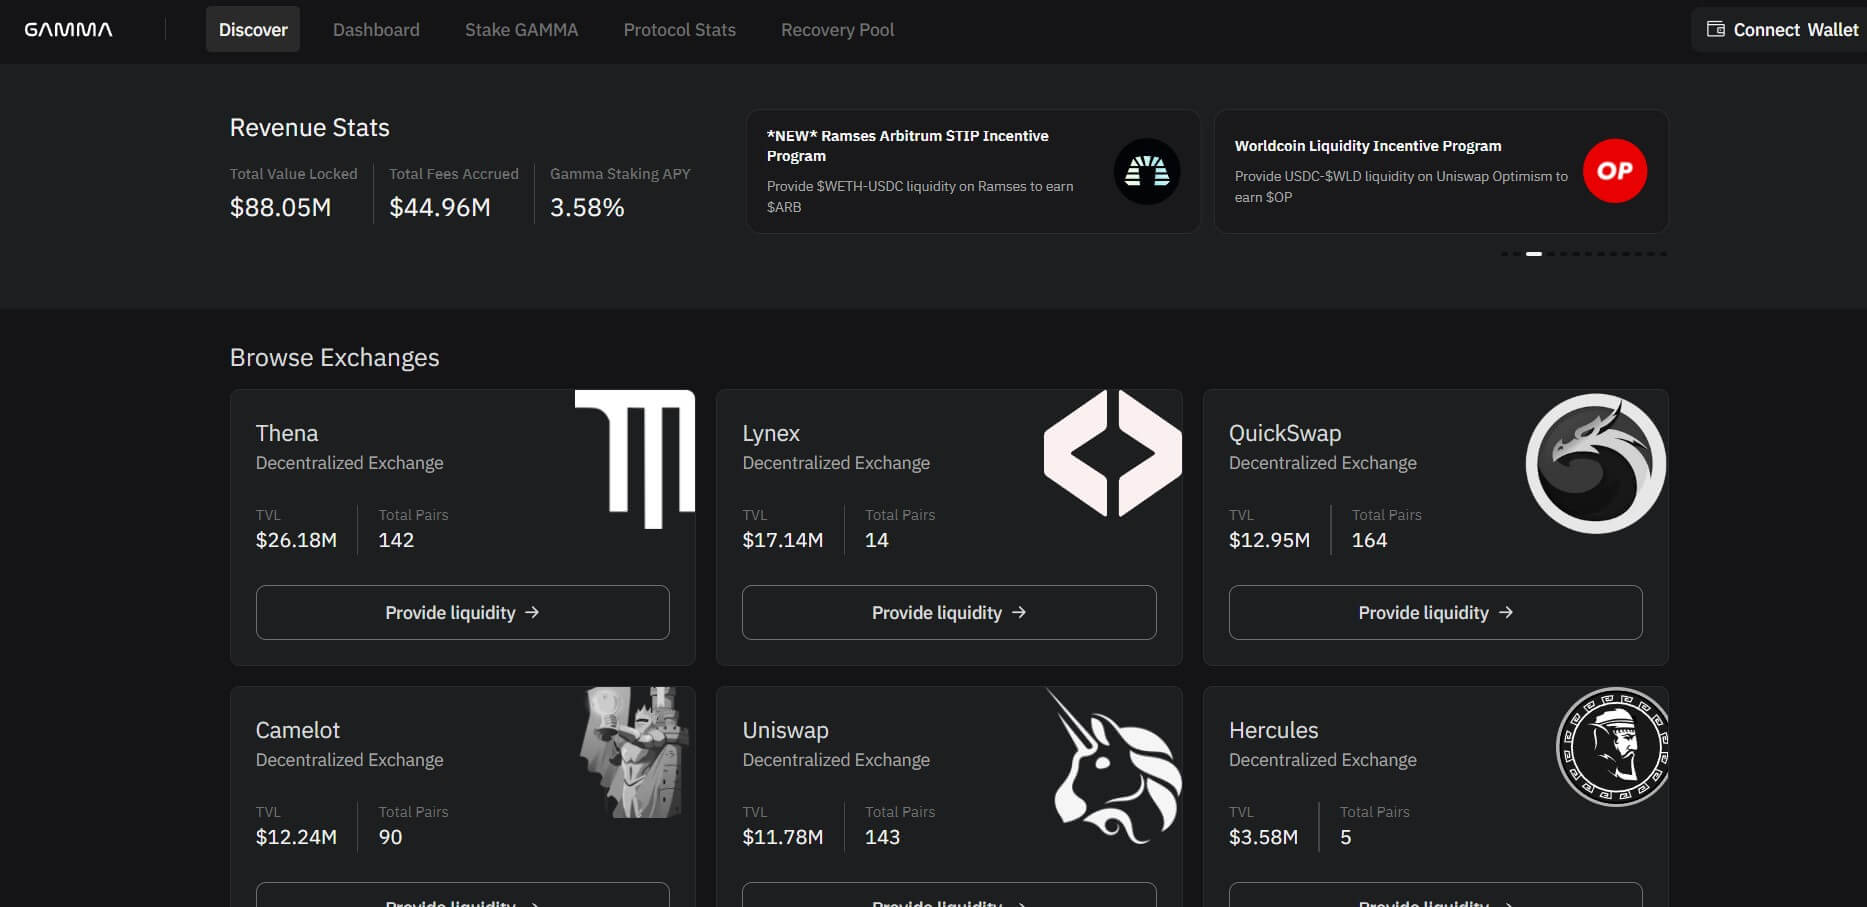This screenshot has height=907, width=1867.
Task: Click the Hercules TVL value $3.58M
Action: pyautogui.click(x=1263, y=837)
